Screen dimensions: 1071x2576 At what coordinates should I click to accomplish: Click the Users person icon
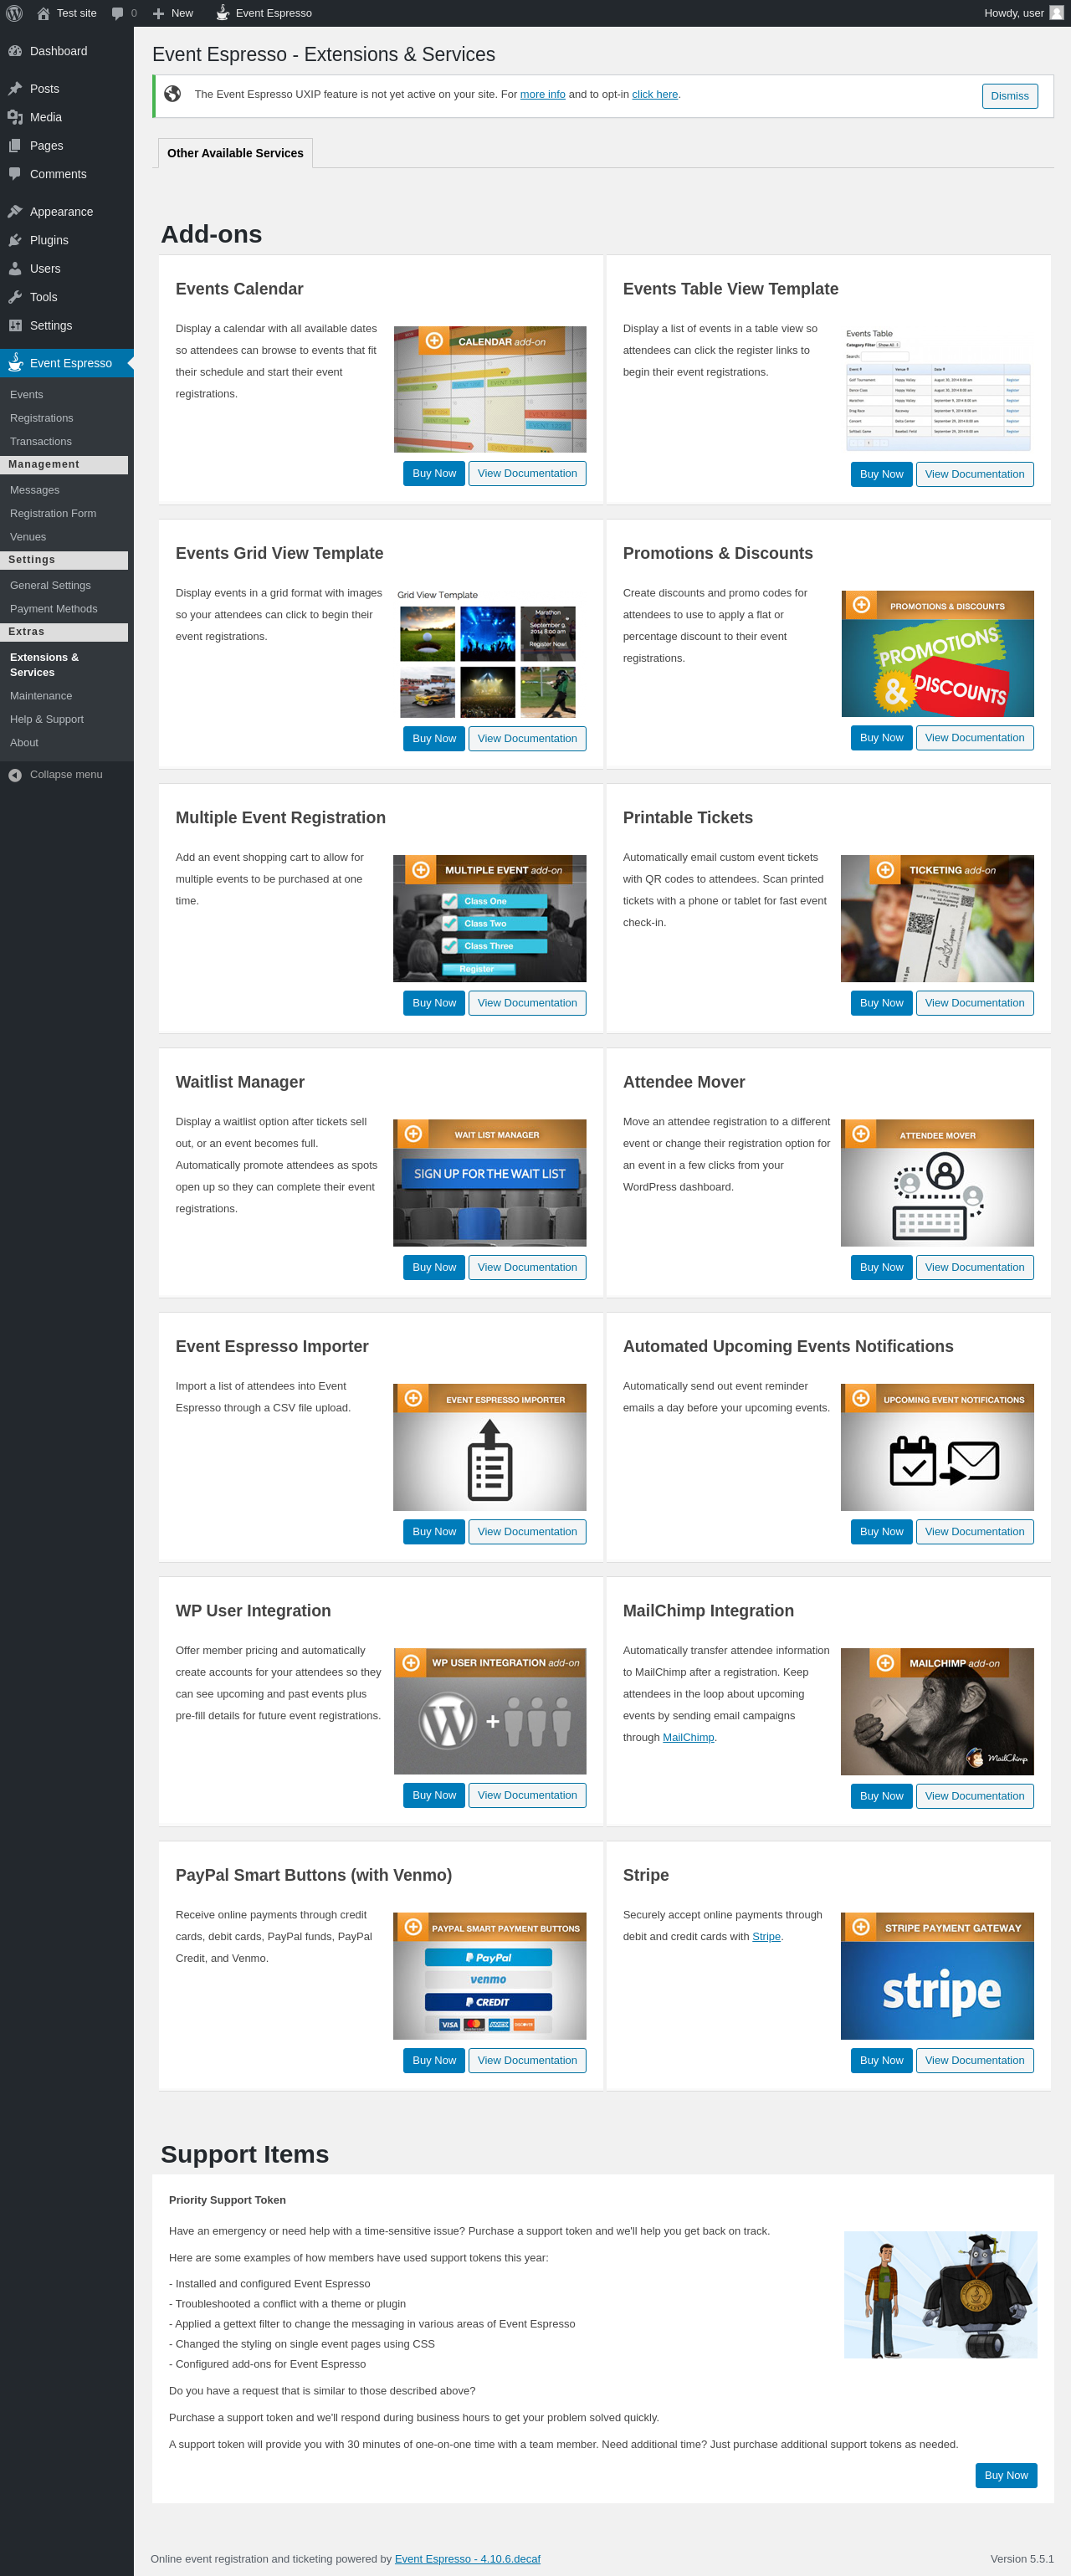pyautogui.click(x=15, y=269)
